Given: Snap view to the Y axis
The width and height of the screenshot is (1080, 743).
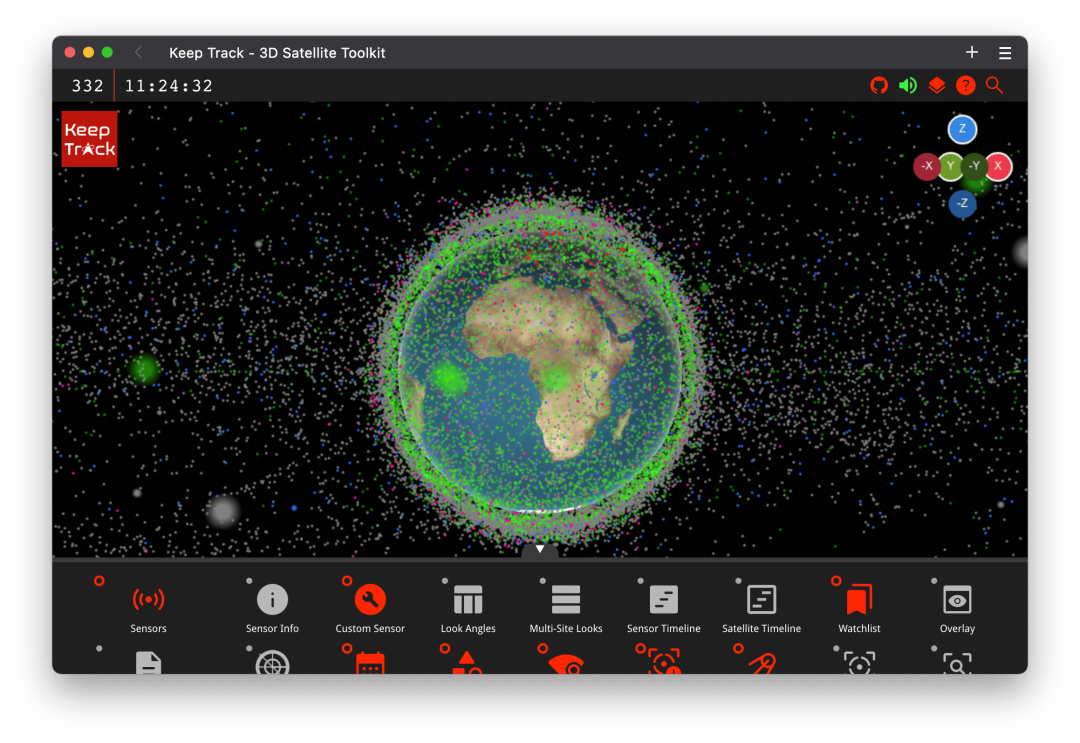Looking at the screenshot, I should tap(951, 166).
